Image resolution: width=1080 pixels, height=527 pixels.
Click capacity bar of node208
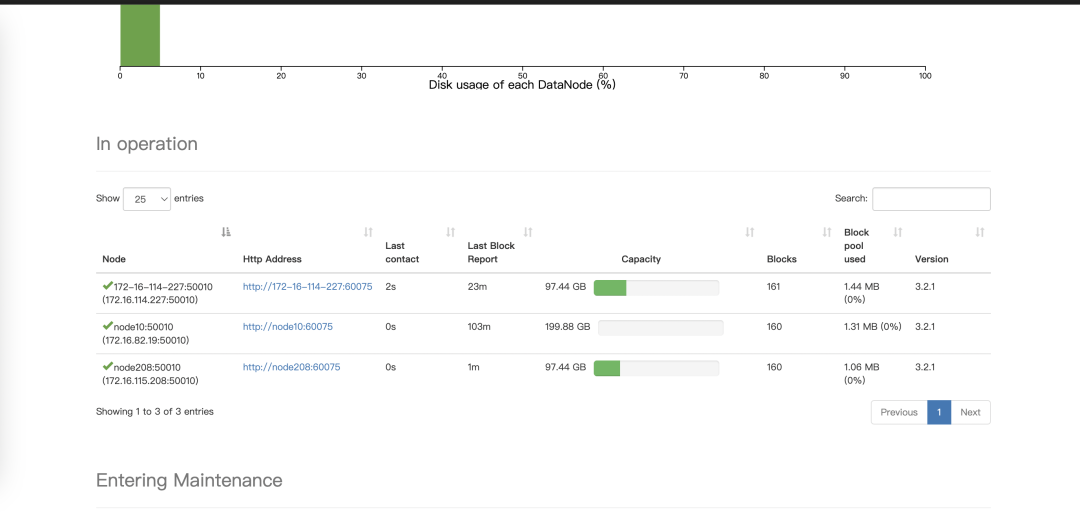pos(656,369)
